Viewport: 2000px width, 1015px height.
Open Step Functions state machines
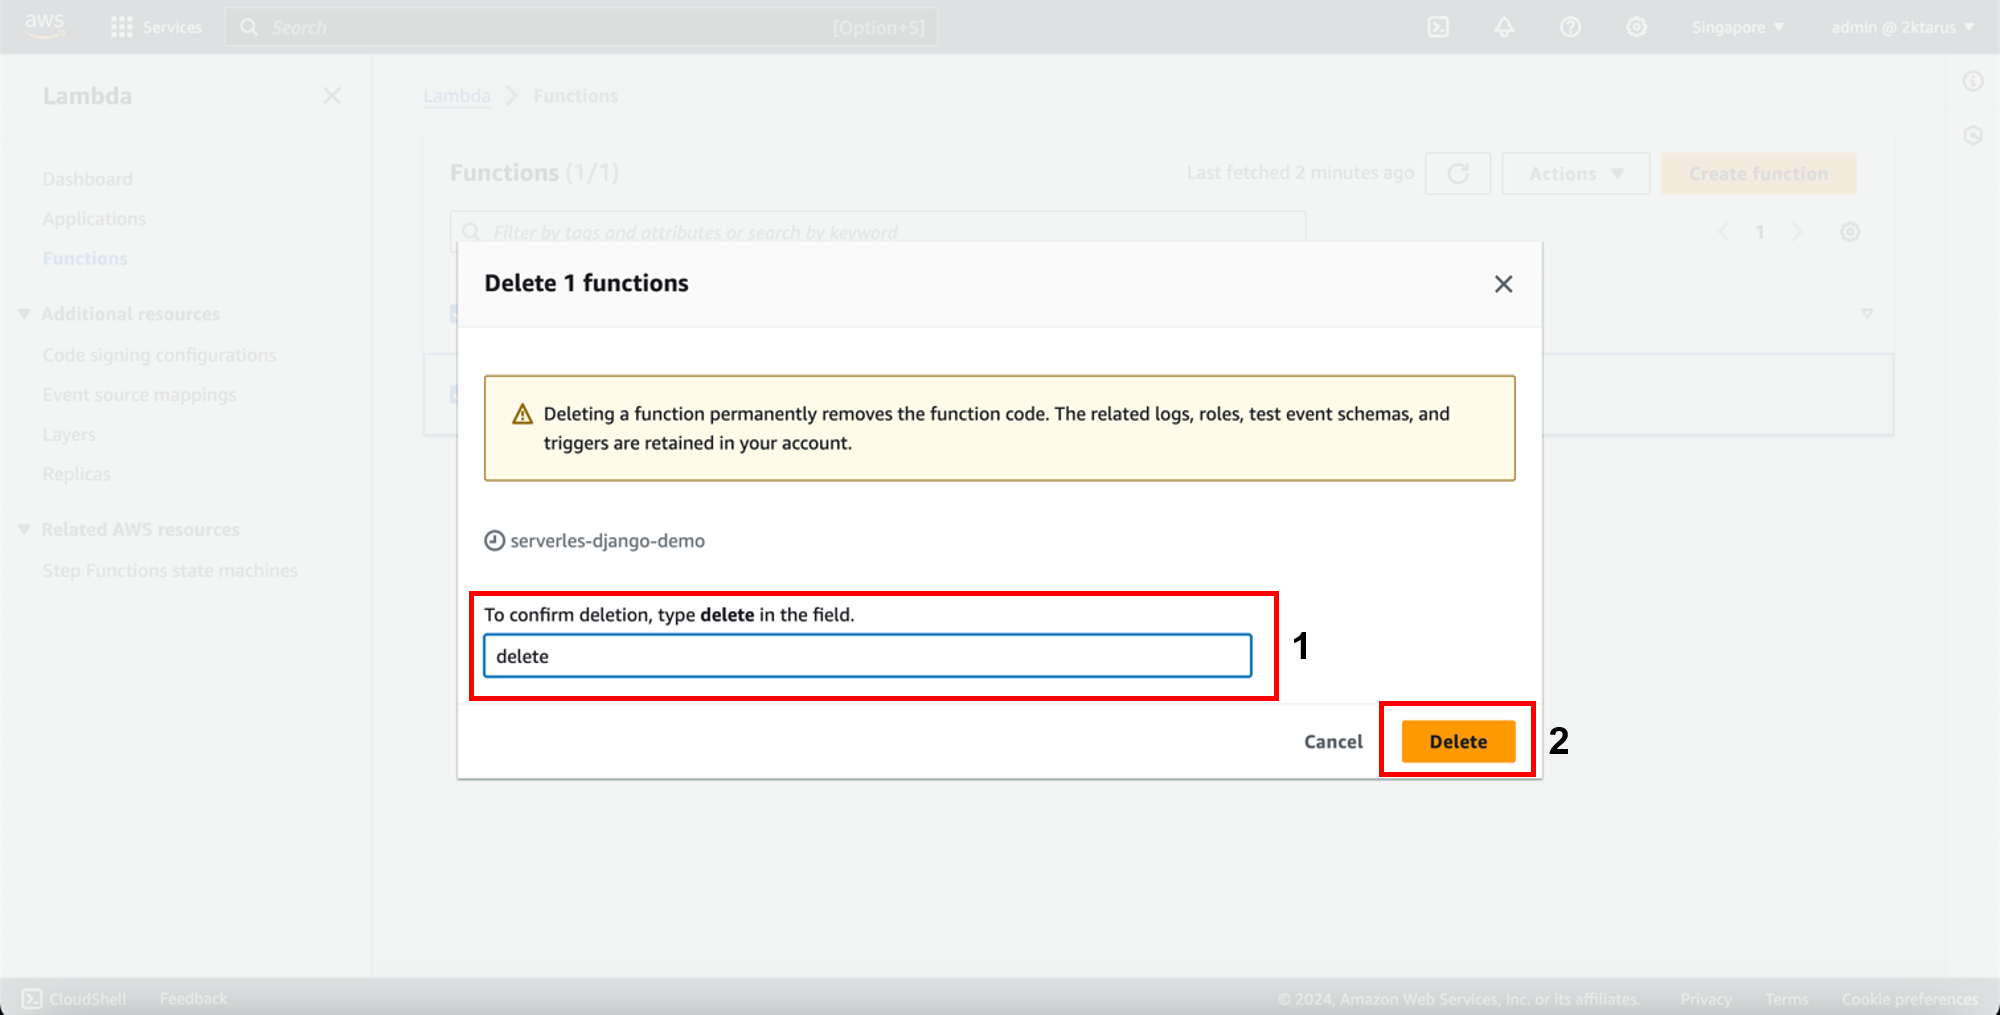(170, 571)
